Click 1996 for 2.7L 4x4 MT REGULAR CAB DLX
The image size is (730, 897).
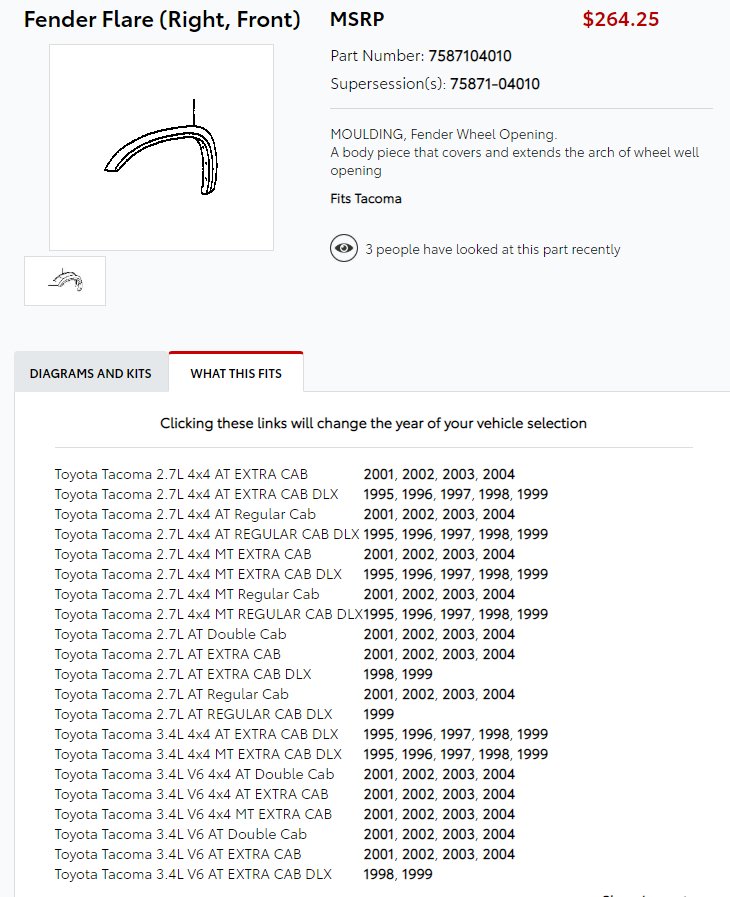point(417,614)
